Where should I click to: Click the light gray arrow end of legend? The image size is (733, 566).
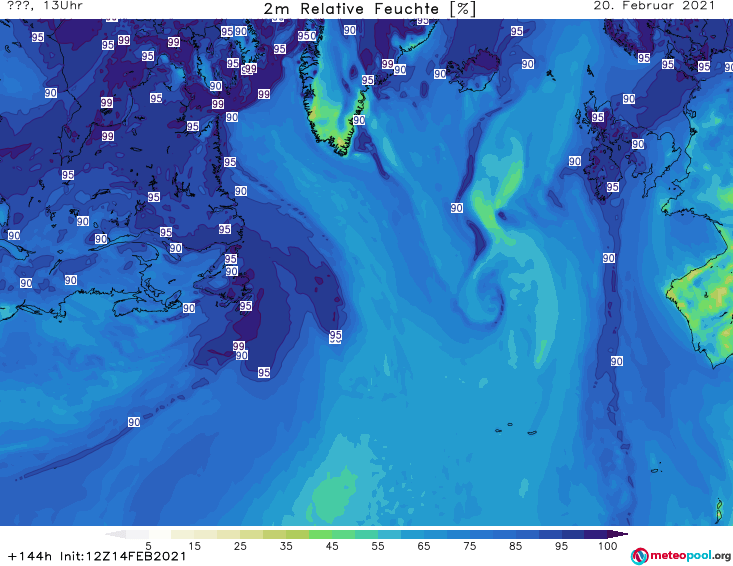(x=115, y=534)
